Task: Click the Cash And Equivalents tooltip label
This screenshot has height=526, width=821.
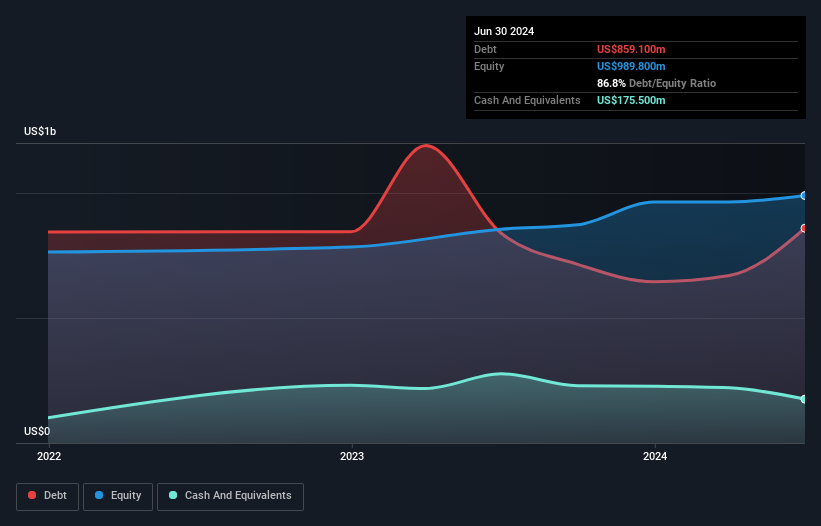Action: pyautogui.click(x=527, y=100)
